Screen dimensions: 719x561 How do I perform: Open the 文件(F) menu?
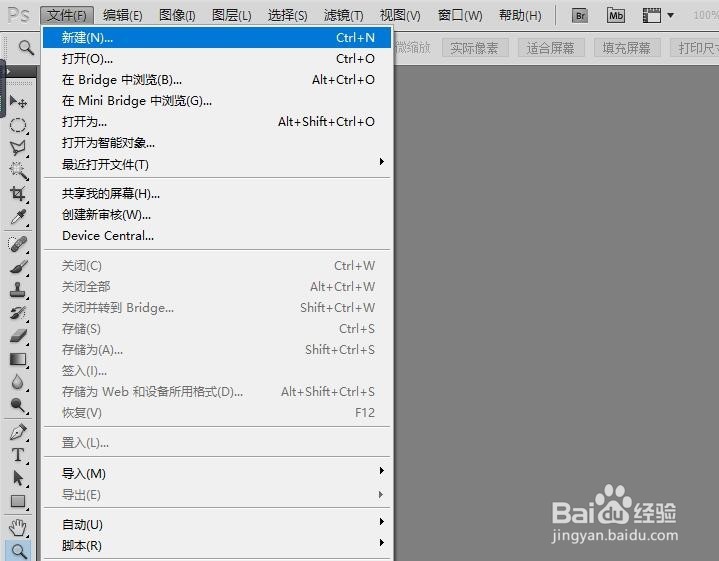click(67, 16)
